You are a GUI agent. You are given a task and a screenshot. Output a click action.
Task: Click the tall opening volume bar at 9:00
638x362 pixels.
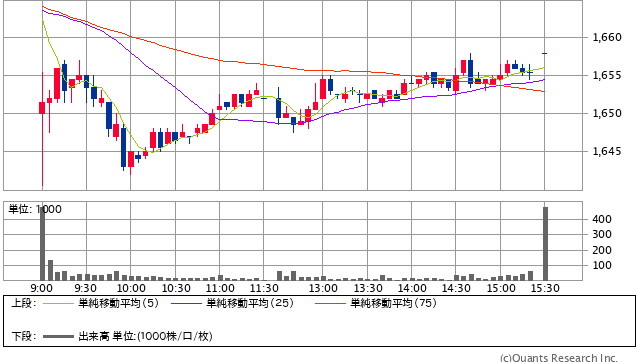point(42,244)
